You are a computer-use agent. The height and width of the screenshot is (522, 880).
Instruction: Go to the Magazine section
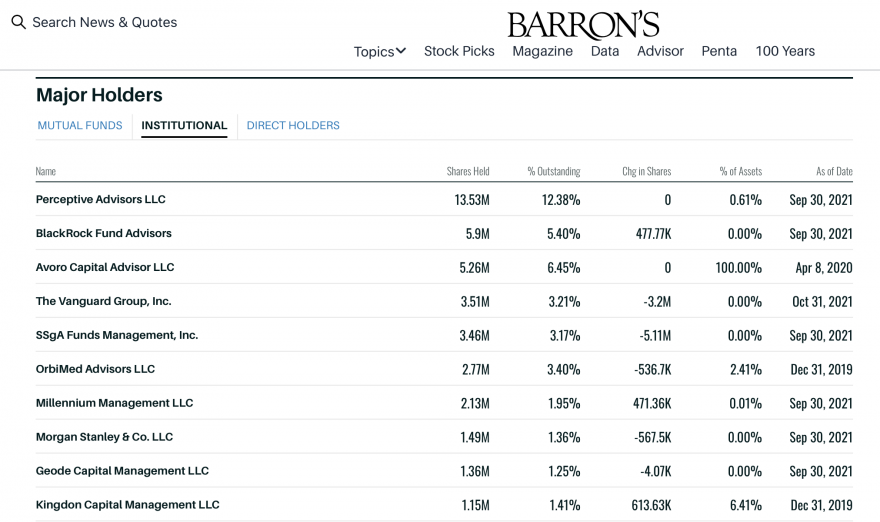coord(542,51)
